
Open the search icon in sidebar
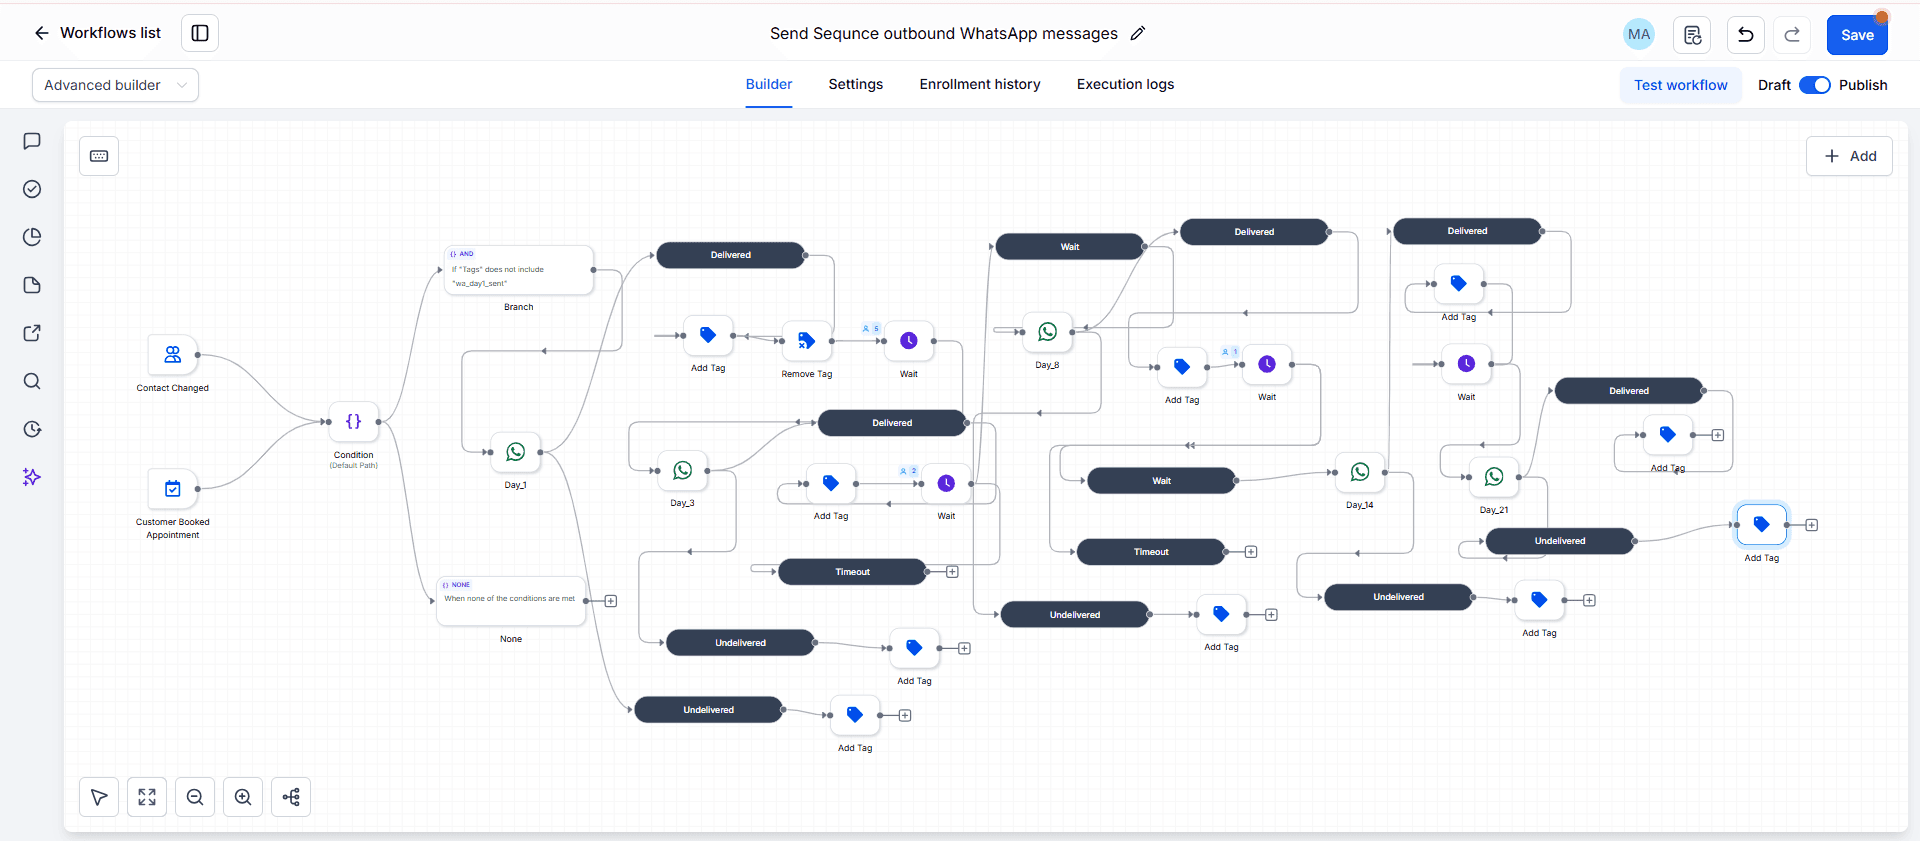click(32, 381)
